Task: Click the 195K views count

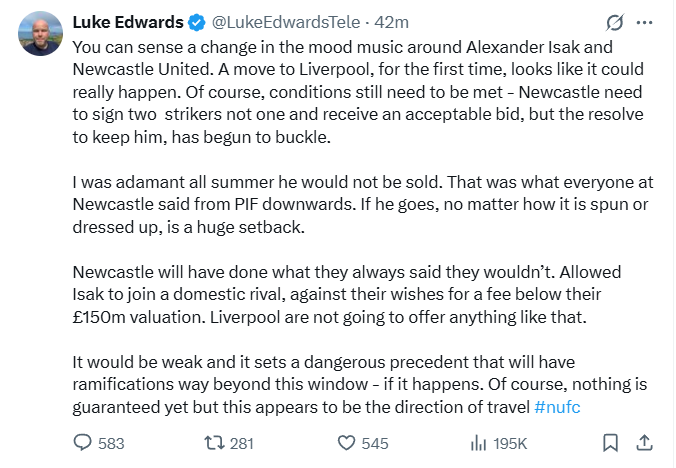Action: pyautogui.click(x=510, y=443)
